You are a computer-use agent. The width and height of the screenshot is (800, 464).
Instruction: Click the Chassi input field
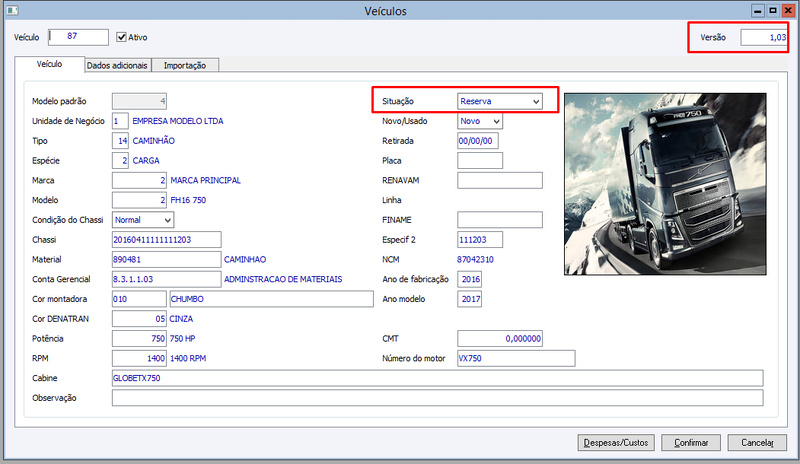tap(167, 240)
